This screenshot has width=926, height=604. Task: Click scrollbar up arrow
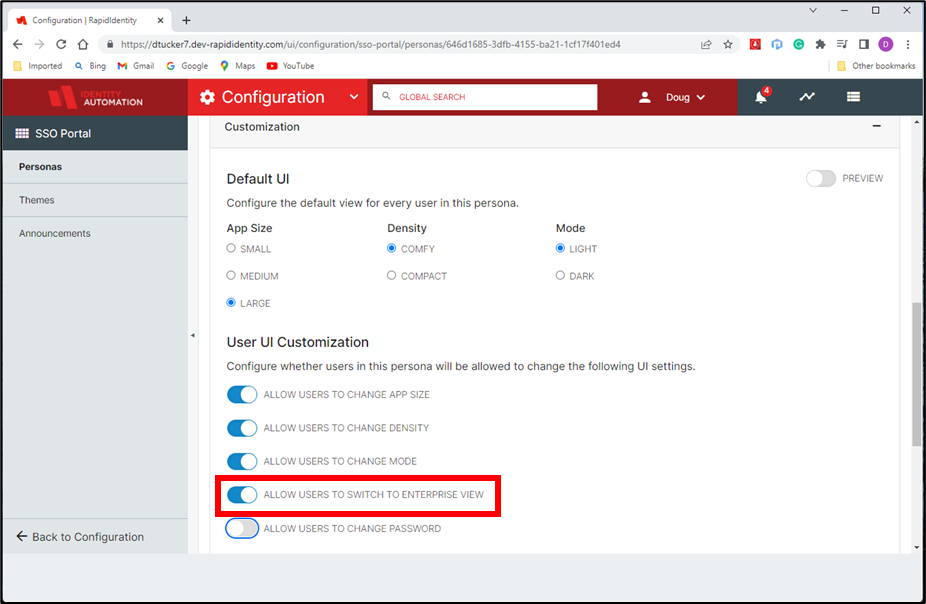tap(917, 122)
